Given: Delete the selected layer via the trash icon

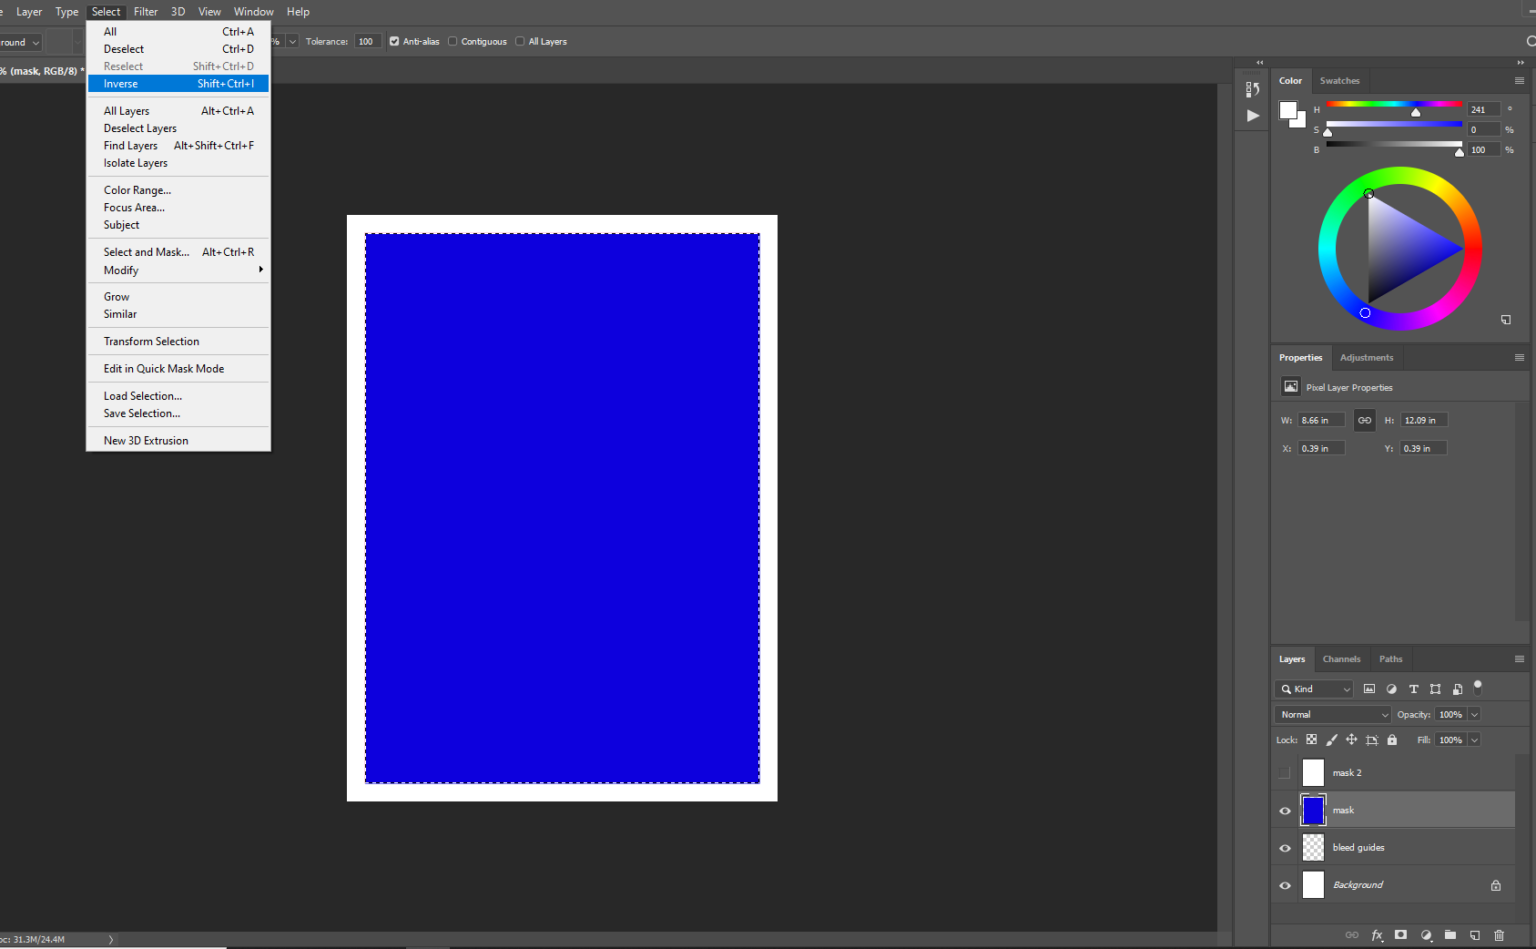Looking at the screenshot, I should click(1499, 935).
